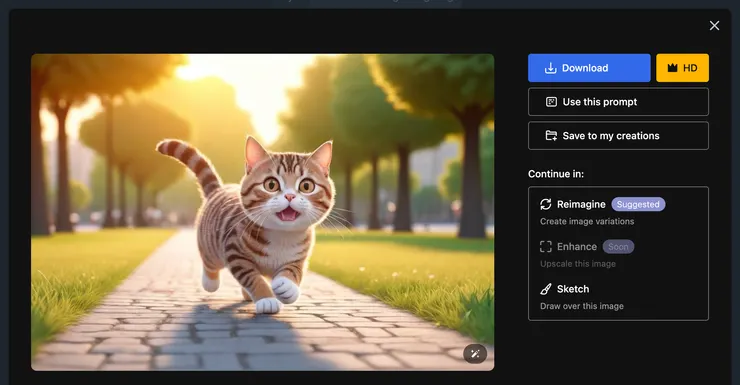Click the folder icon in Save to my creations

tap(551, 136)
